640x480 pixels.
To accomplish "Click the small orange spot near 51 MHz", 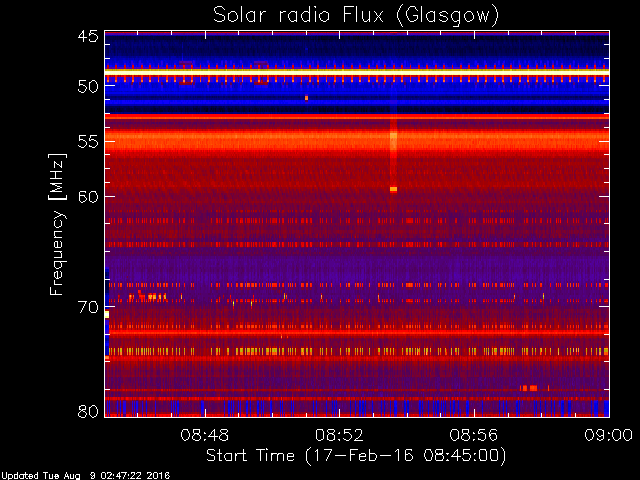I will tap(307, 98).
